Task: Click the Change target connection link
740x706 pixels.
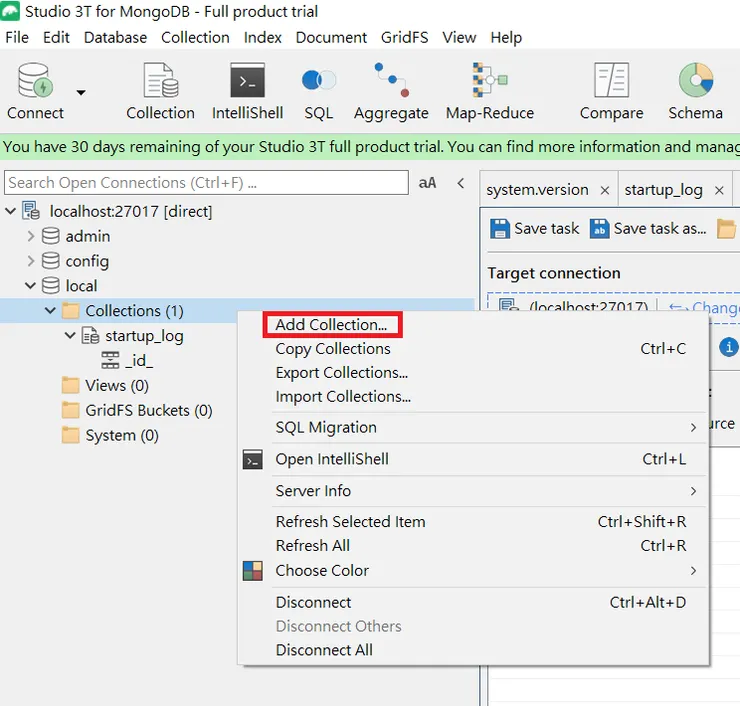Action: point(704,308)
